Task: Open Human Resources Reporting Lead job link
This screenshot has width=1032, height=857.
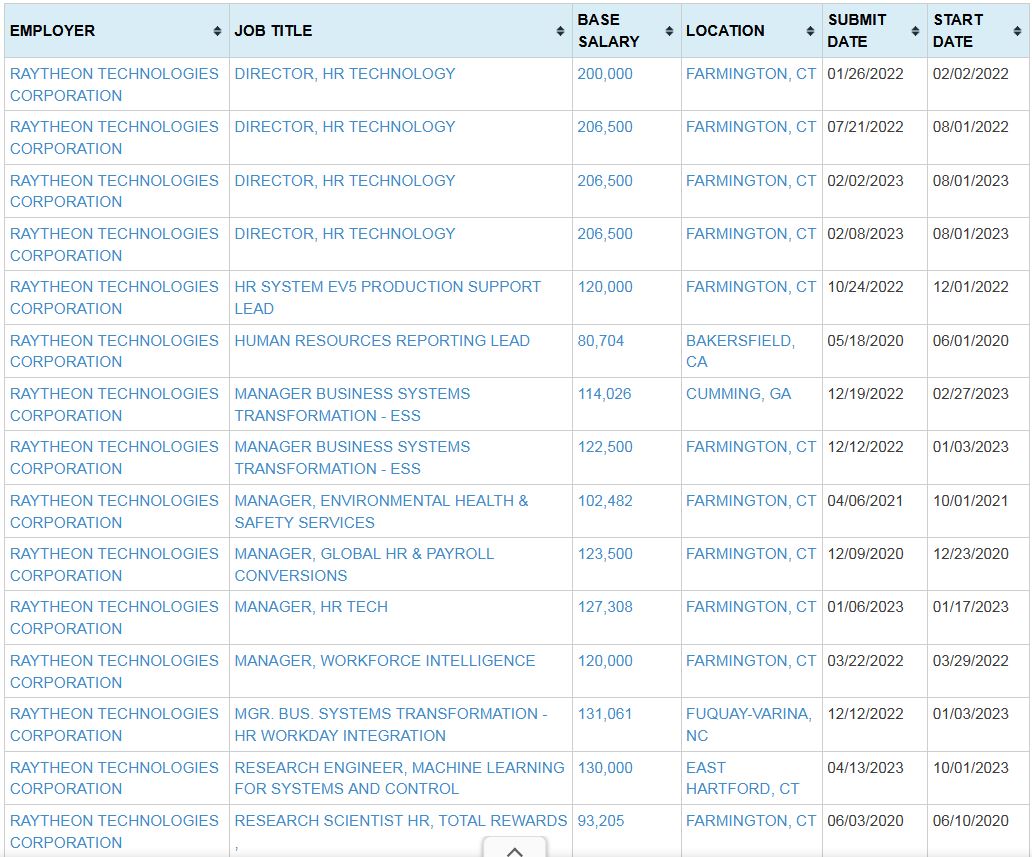Action: click(382, 340)
